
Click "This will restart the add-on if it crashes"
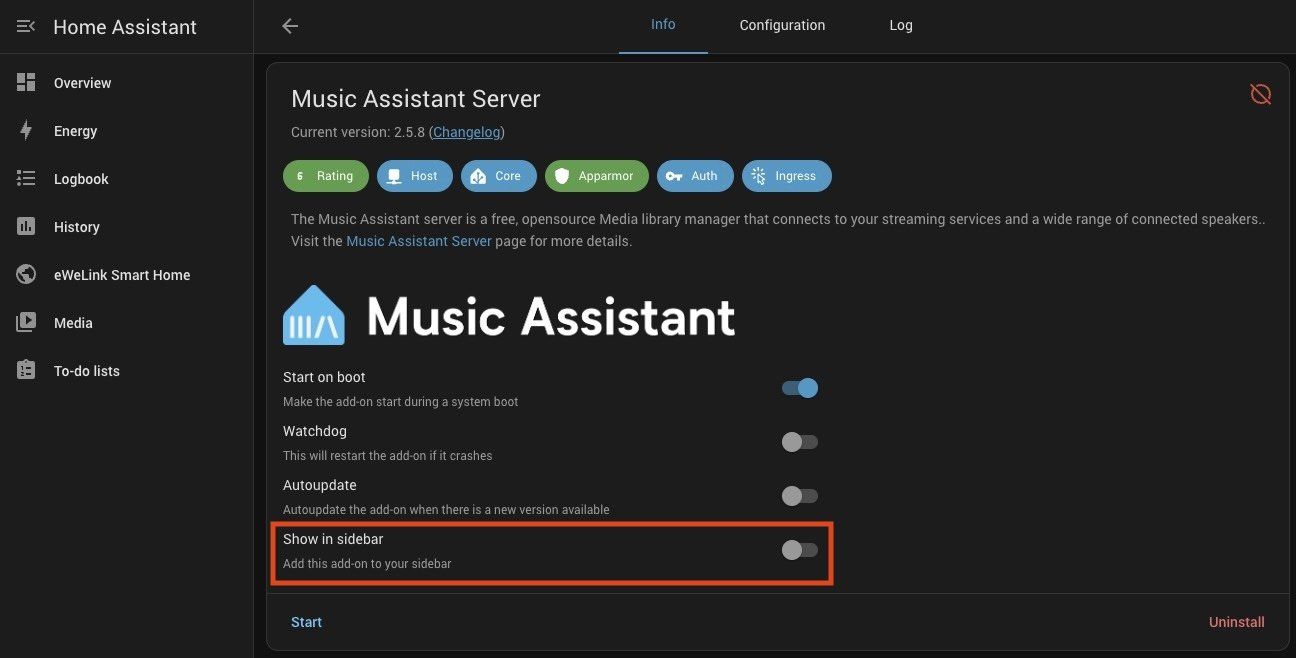388,455
